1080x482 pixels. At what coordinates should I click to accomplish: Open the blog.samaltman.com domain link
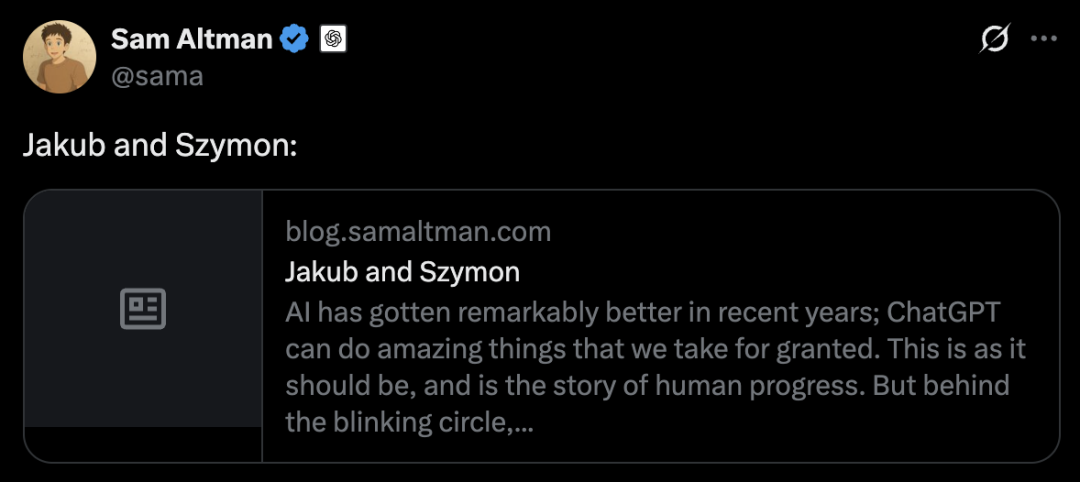click(418, 233)
